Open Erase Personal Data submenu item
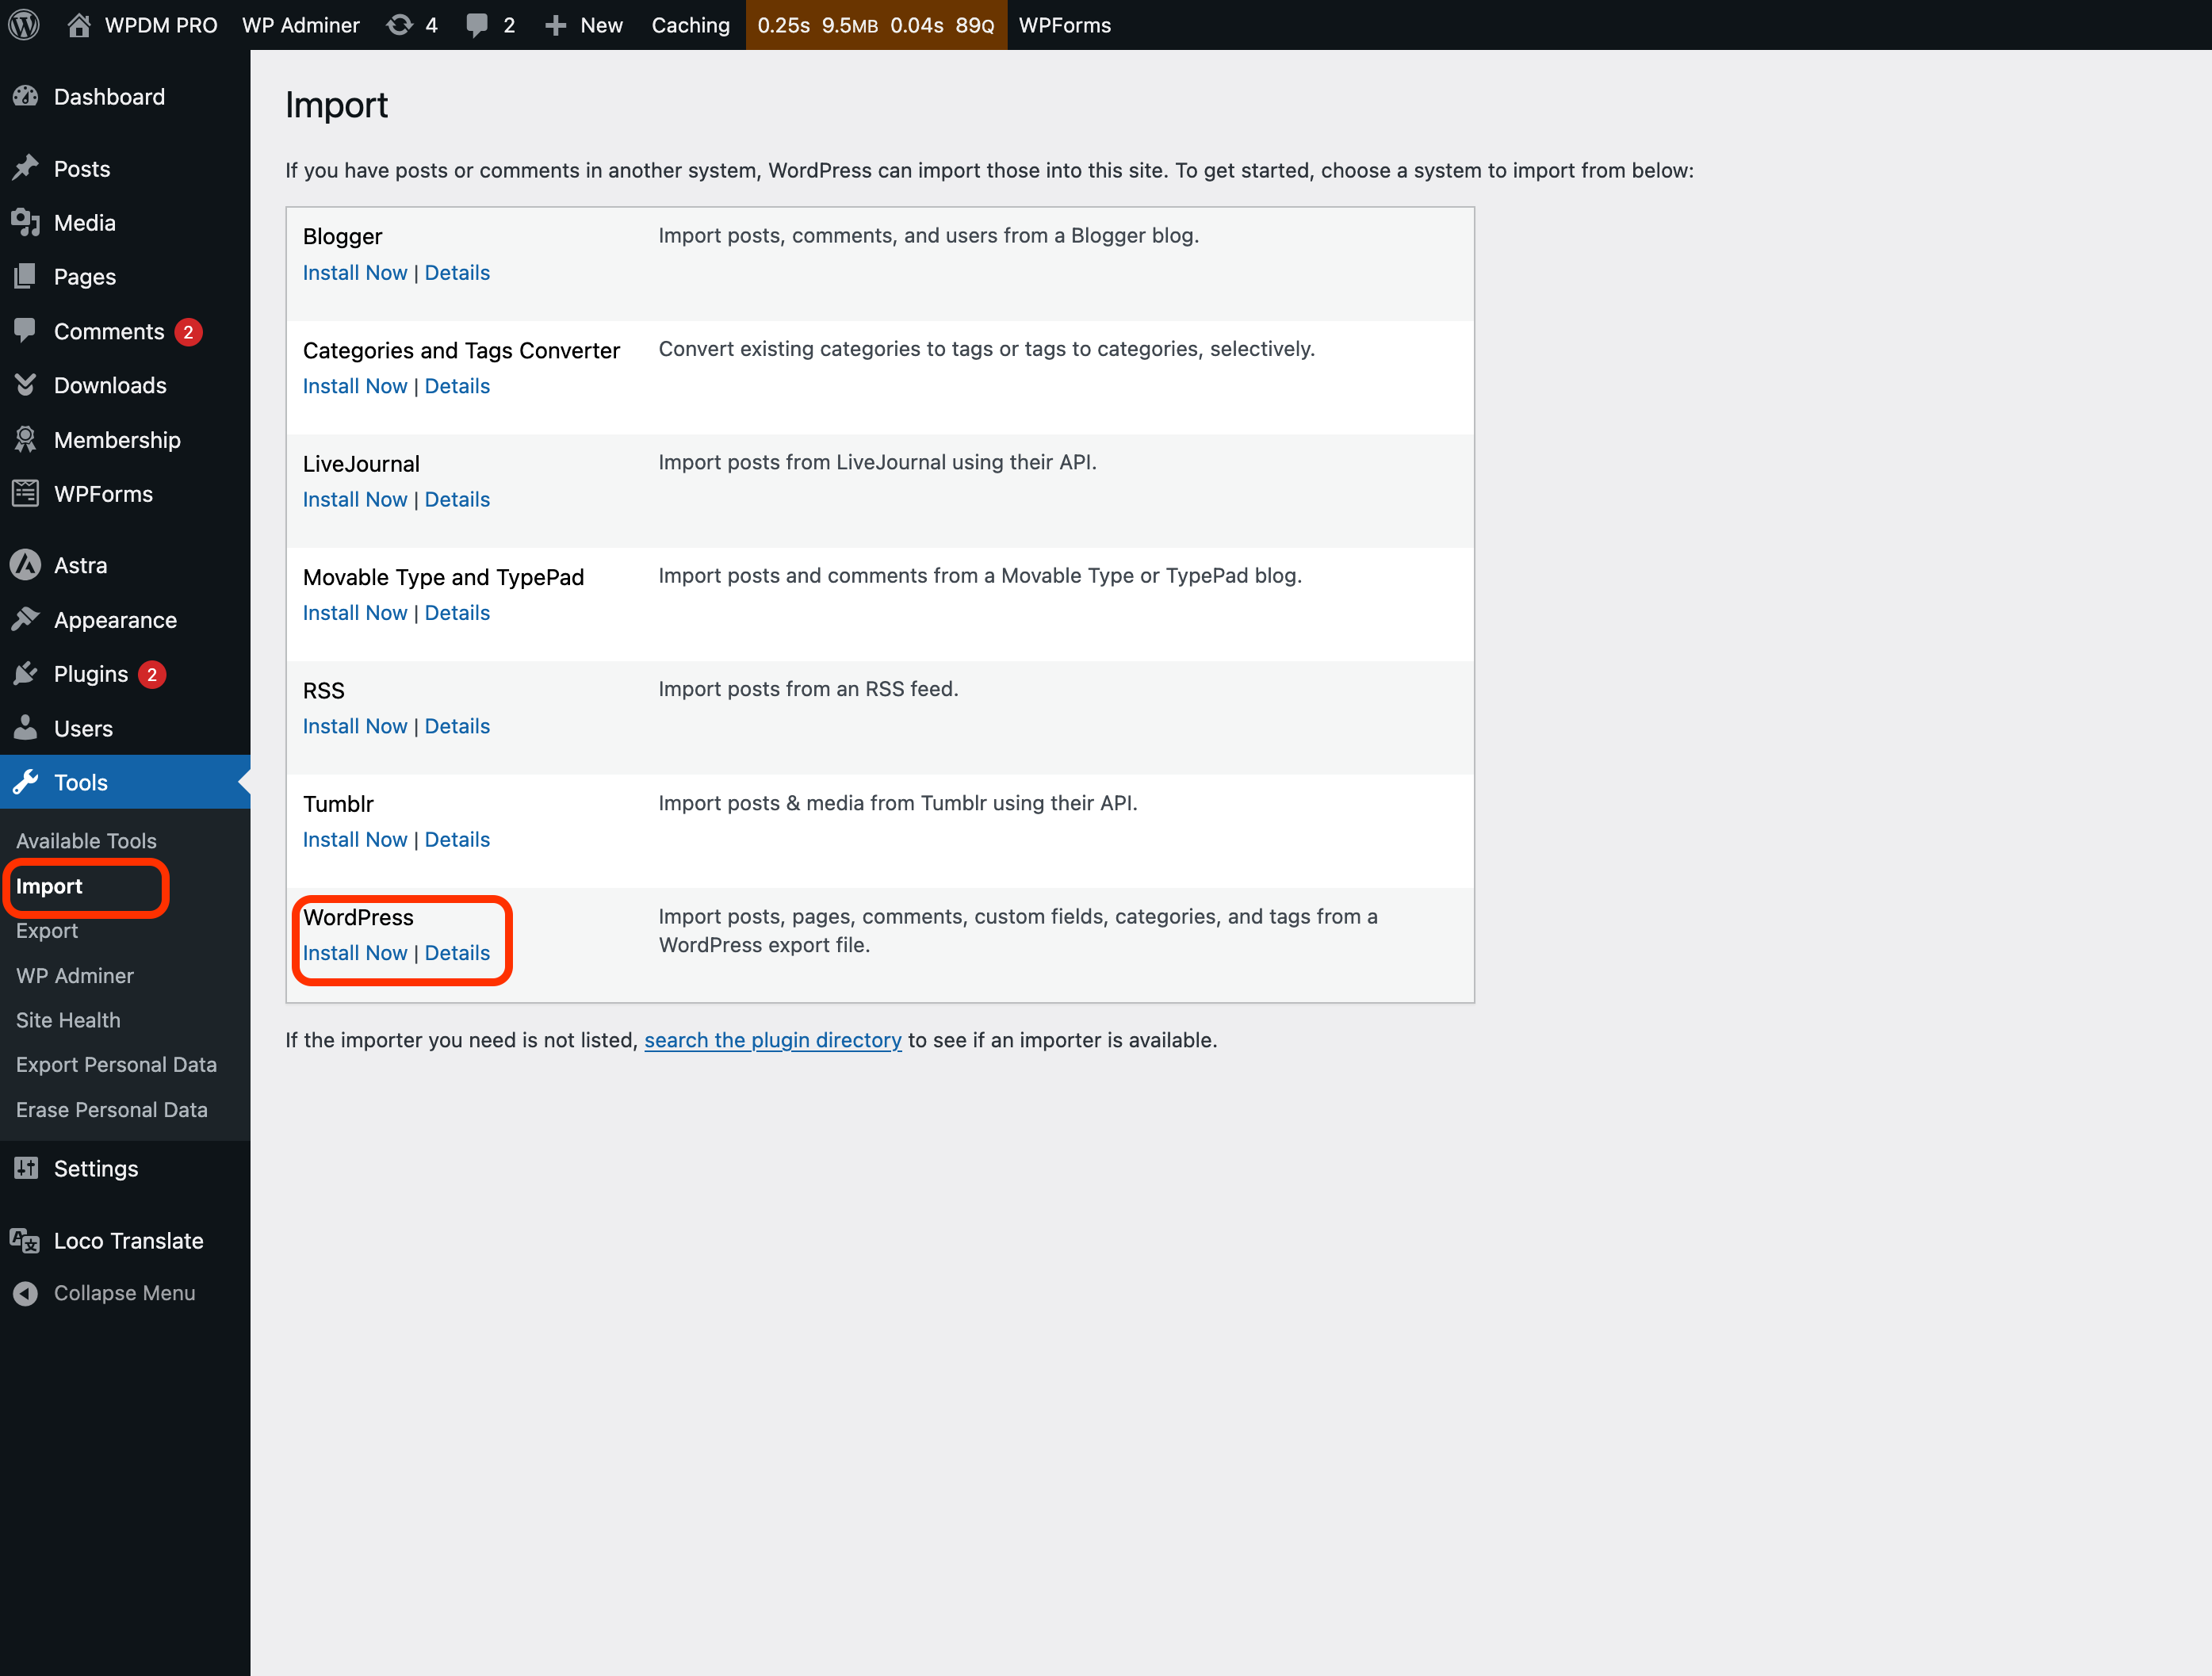This screenshot has height=1676, width=2212. click(x=112, y=1109)
